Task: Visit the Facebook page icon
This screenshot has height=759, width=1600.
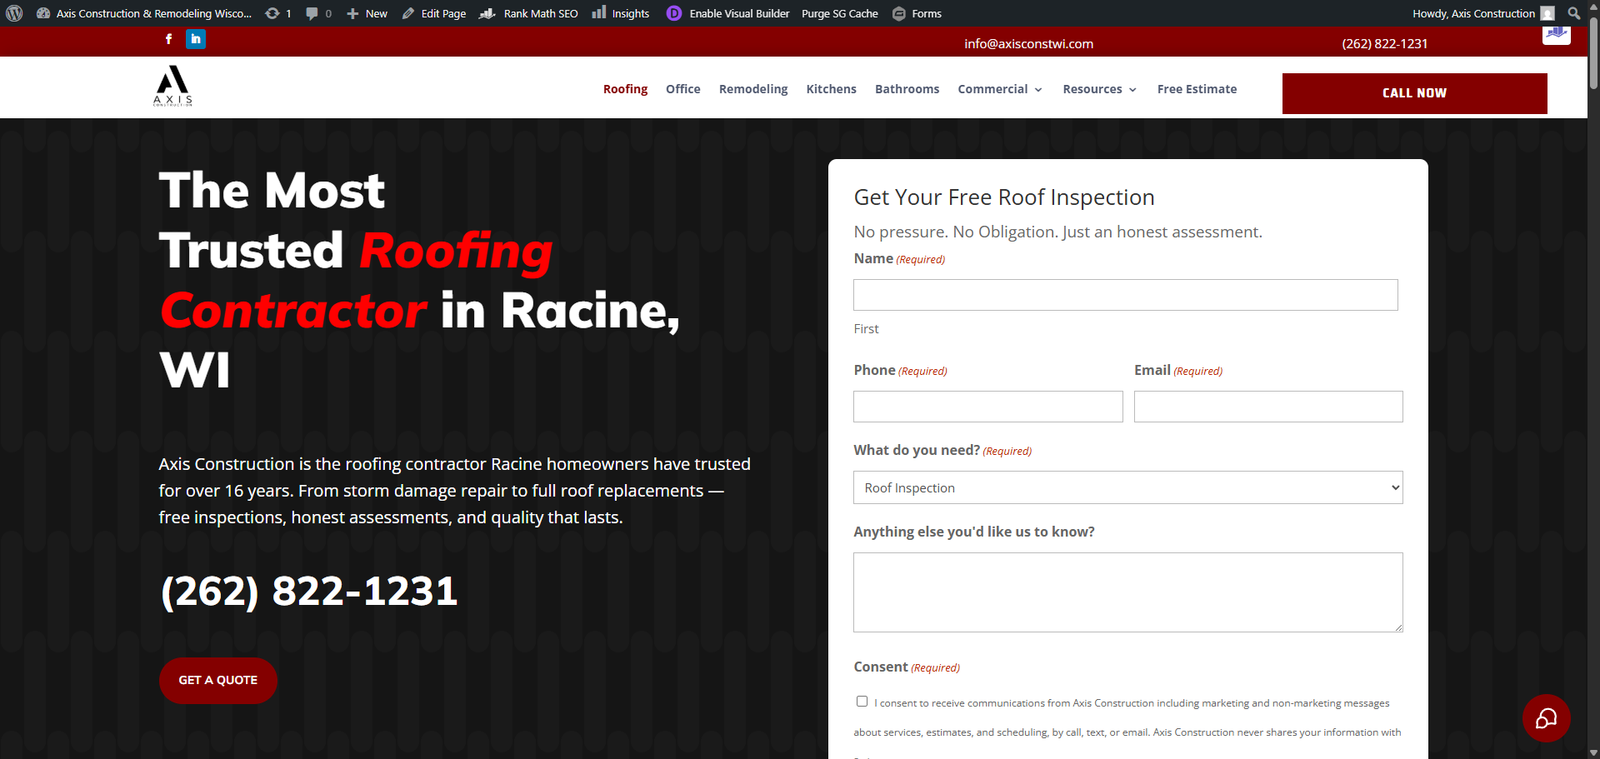Action: pos(168,39)
